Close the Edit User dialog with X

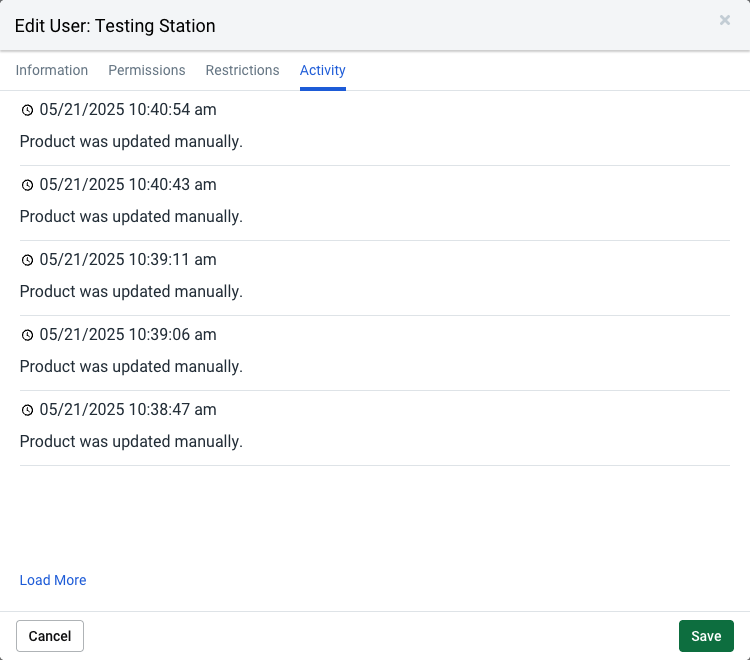point(725,20)
